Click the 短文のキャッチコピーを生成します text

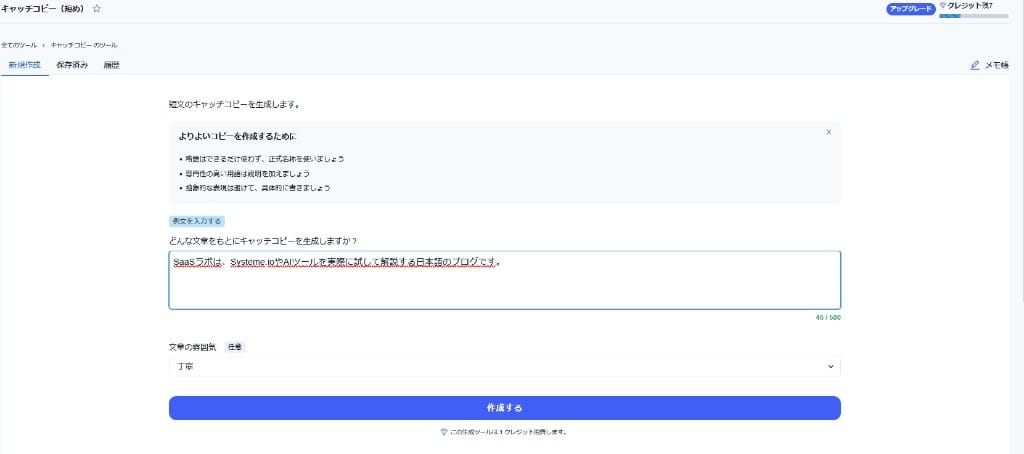click(234, 104)
